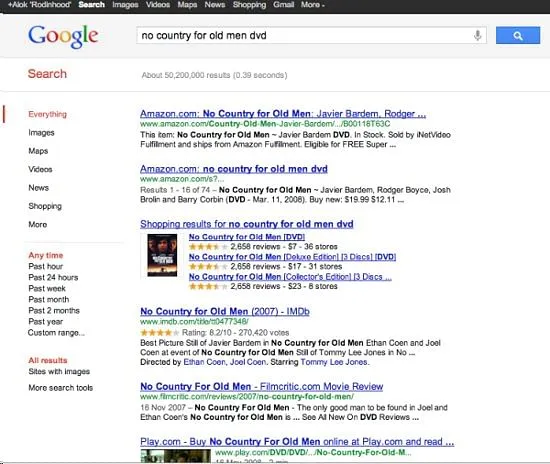Select the Any time filter
Image resolution: width=550 pixels, height=464 pixels.
(46, 255)
